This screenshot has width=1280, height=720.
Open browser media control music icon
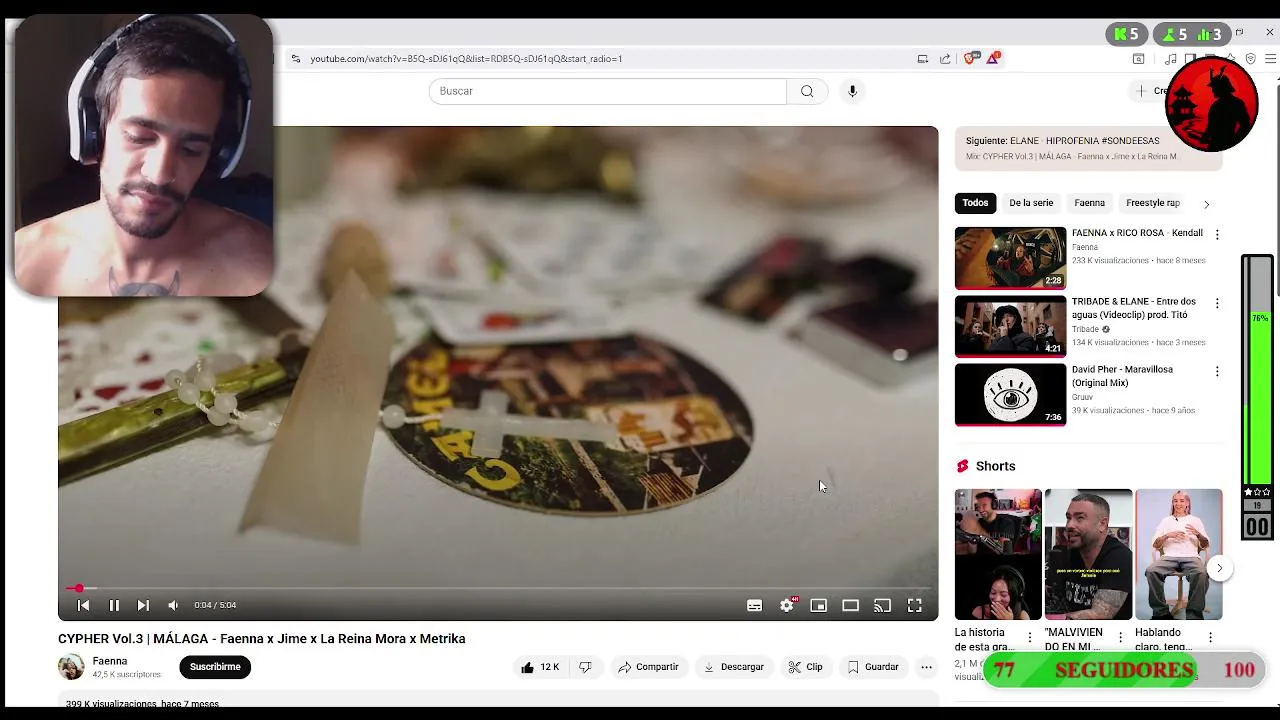pyautogui.click(x=1171, y=59)
